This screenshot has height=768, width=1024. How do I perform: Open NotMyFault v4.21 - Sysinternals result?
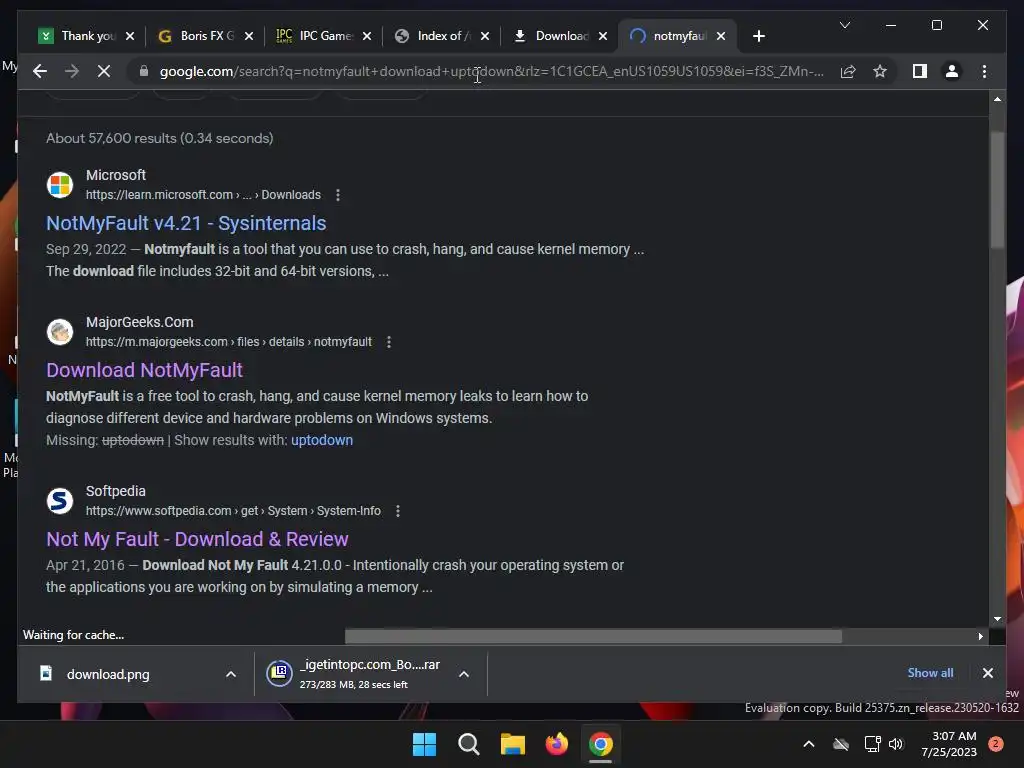pyautogui.click(x=185, y=223)
